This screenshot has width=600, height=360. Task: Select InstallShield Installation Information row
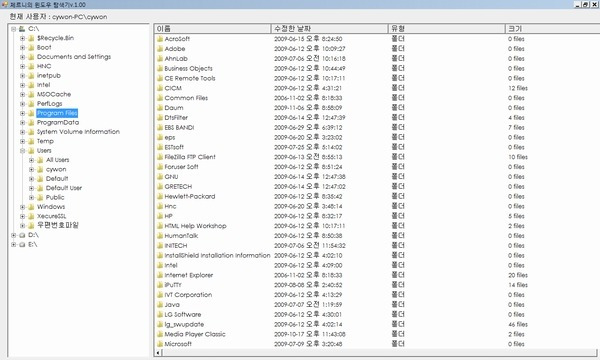point(377,256)
